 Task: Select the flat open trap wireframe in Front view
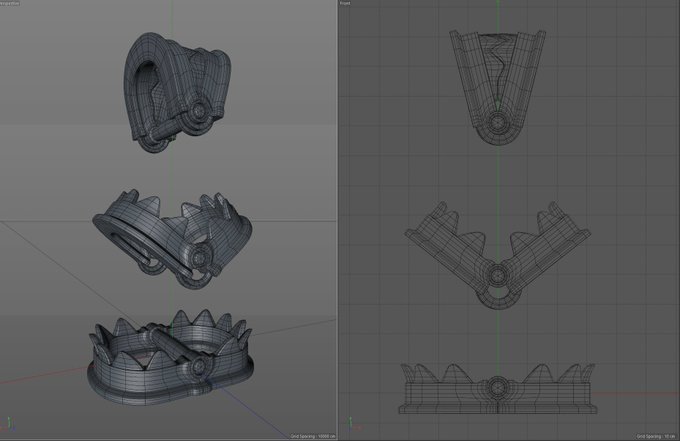pos(497,389)
